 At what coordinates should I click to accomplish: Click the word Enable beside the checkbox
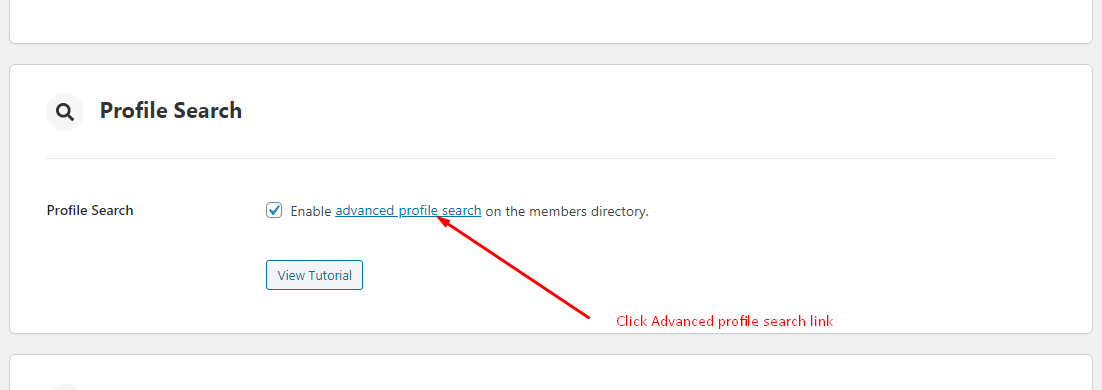311,211
